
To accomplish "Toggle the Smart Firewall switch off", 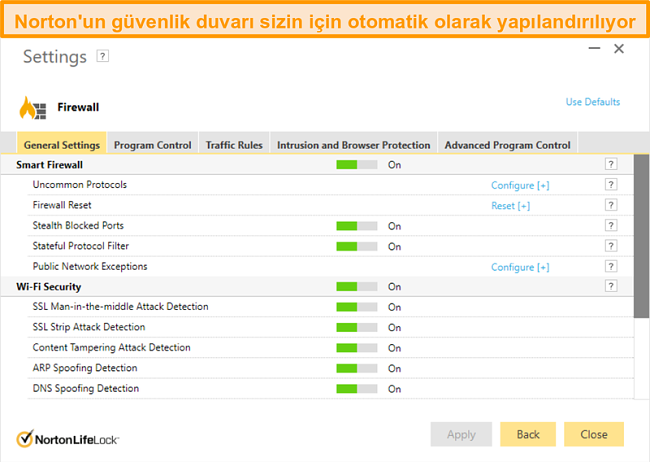I will pos(357,165).
